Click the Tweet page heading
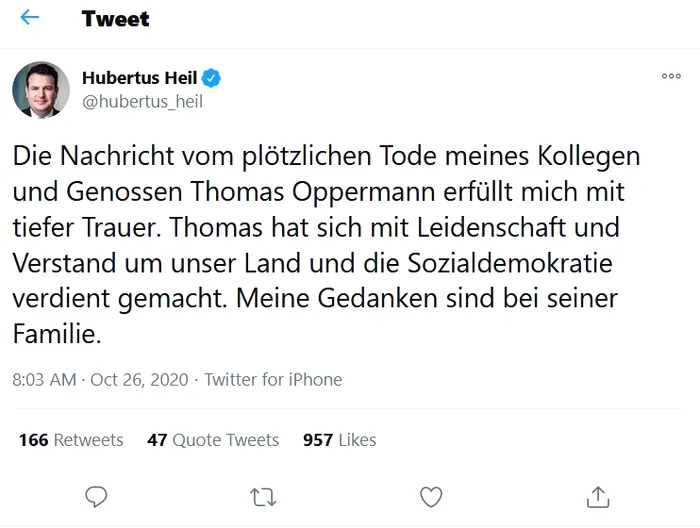The width and height of the screenshot is (700, 528). tap(115, 18)
